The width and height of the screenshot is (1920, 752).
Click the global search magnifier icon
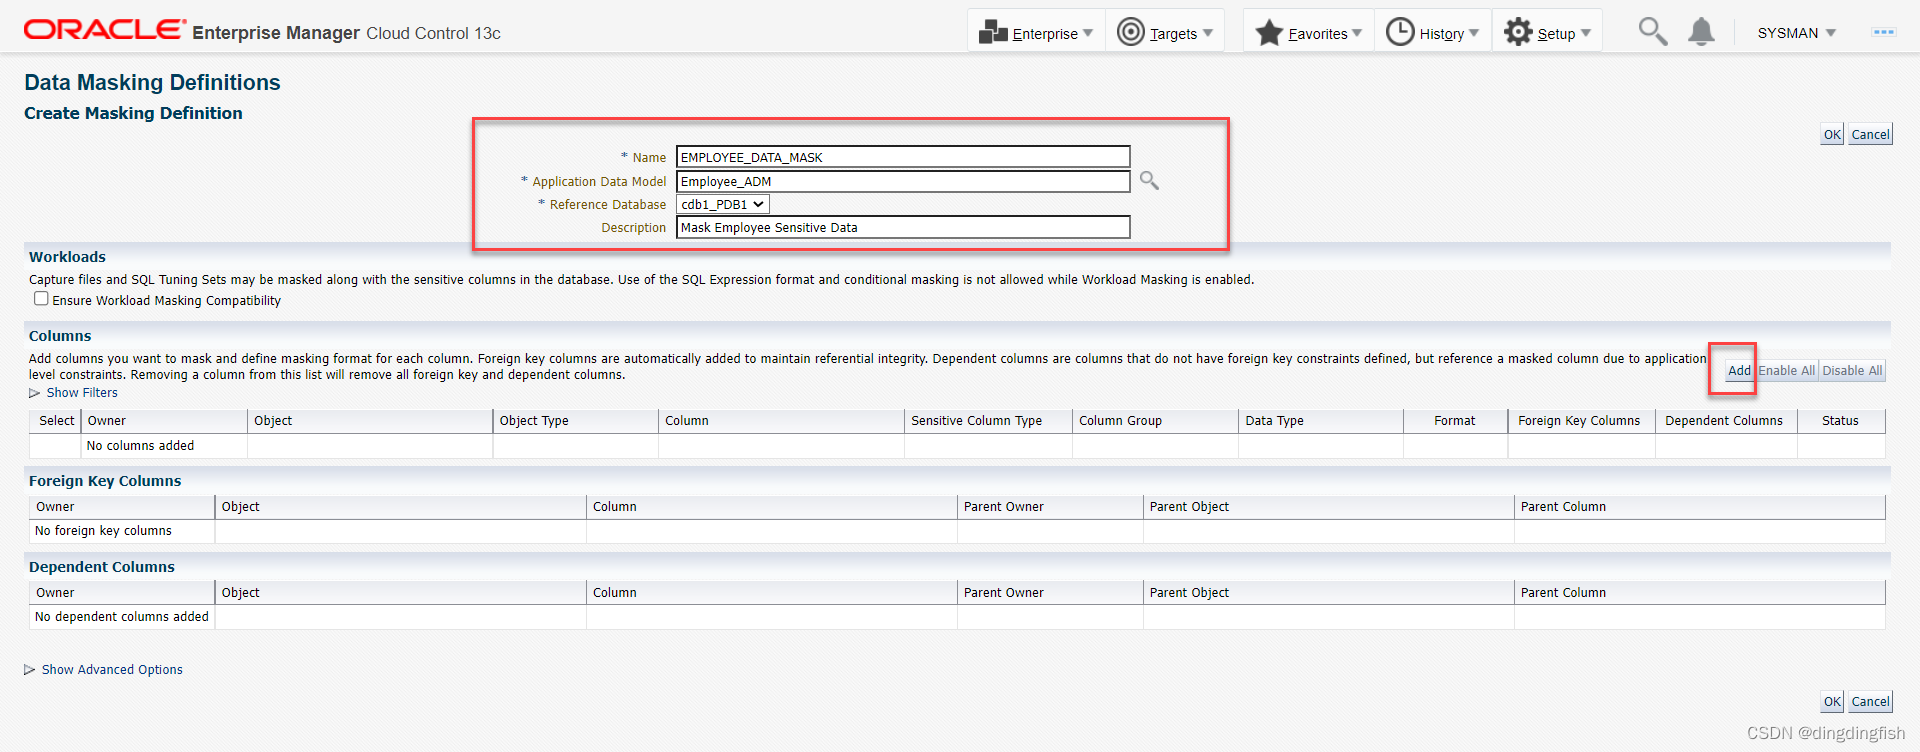tap(1652, 32)
